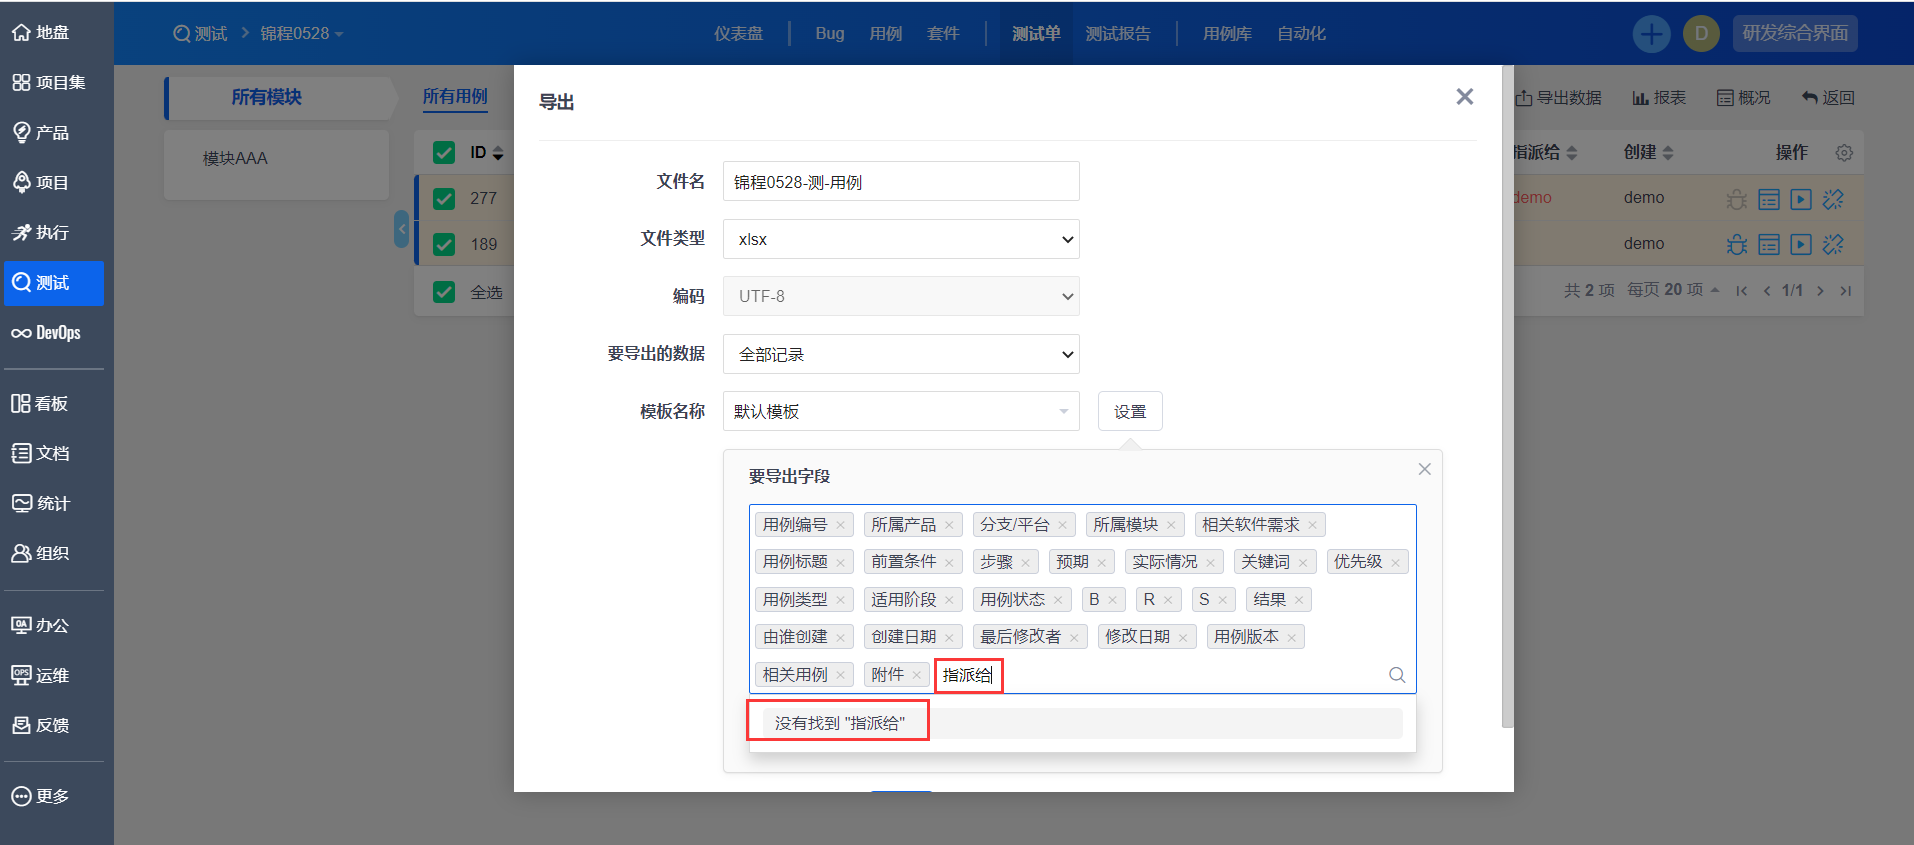Open 项目集 in the sidebar

49,83
